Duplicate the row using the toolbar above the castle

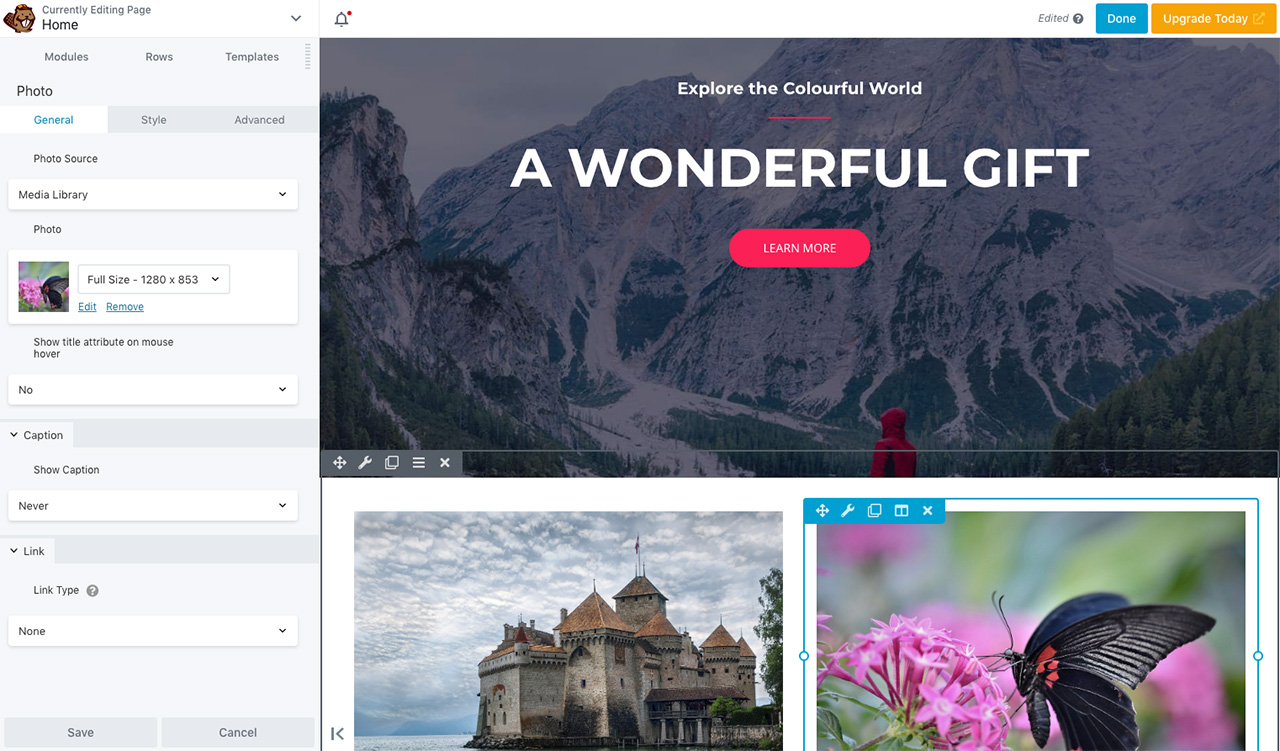[392, 463]
